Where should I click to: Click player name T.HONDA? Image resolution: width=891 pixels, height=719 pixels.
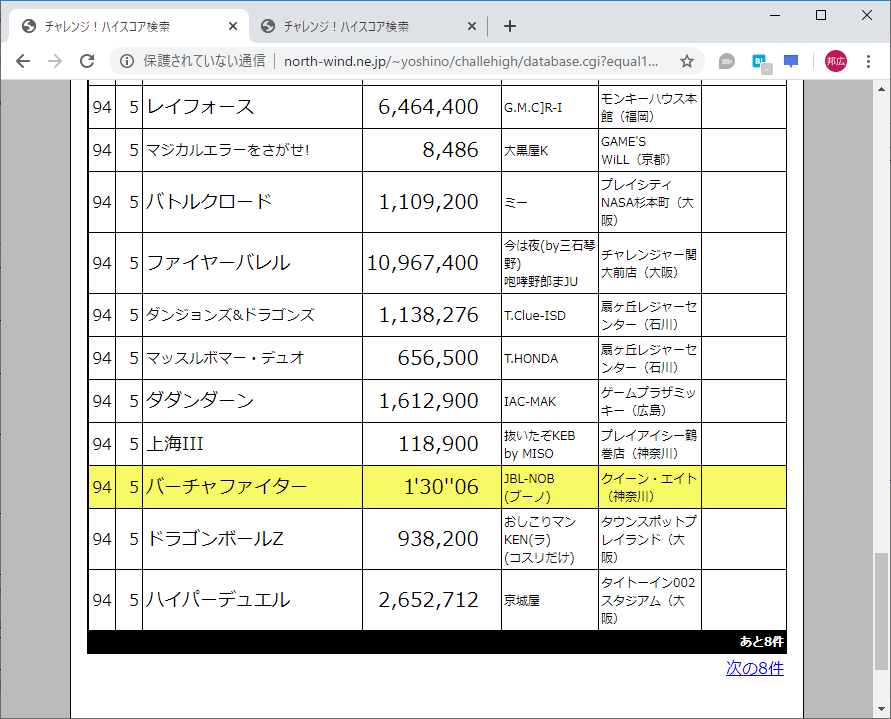531,359
